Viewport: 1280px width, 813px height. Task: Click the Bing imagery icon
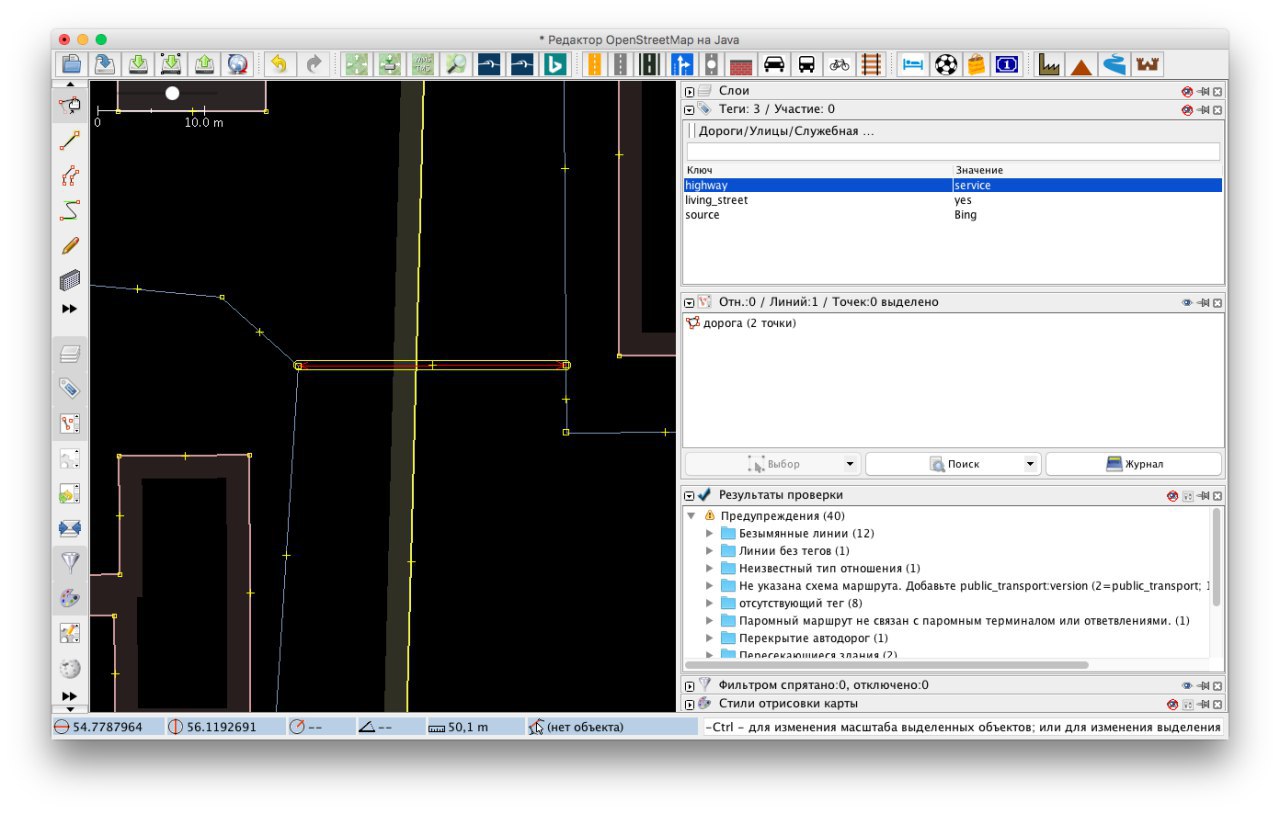coord(555,64)
